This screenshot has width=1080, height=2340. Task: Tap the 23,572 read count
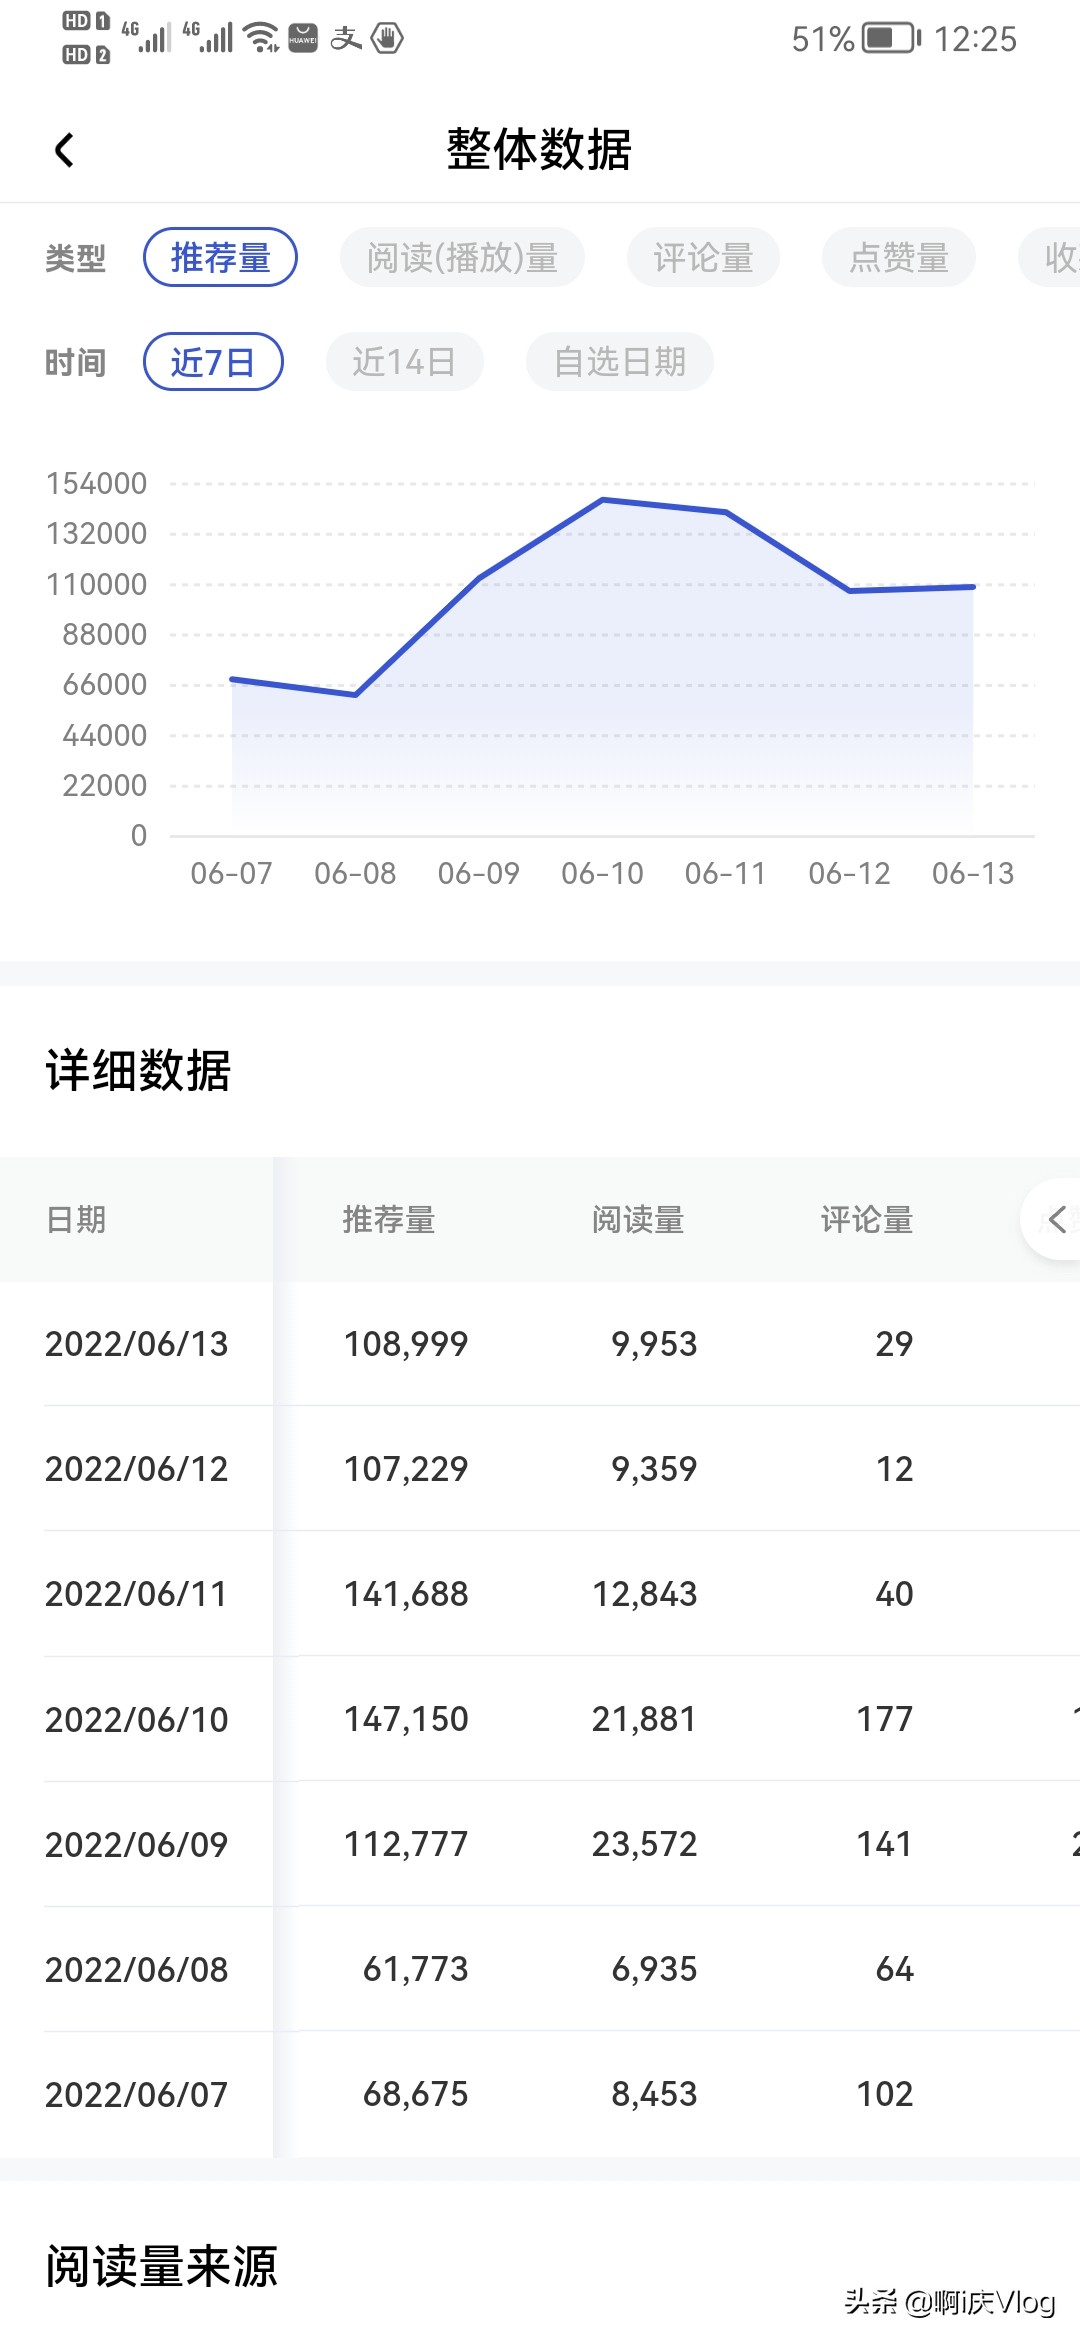[645, 1843]
